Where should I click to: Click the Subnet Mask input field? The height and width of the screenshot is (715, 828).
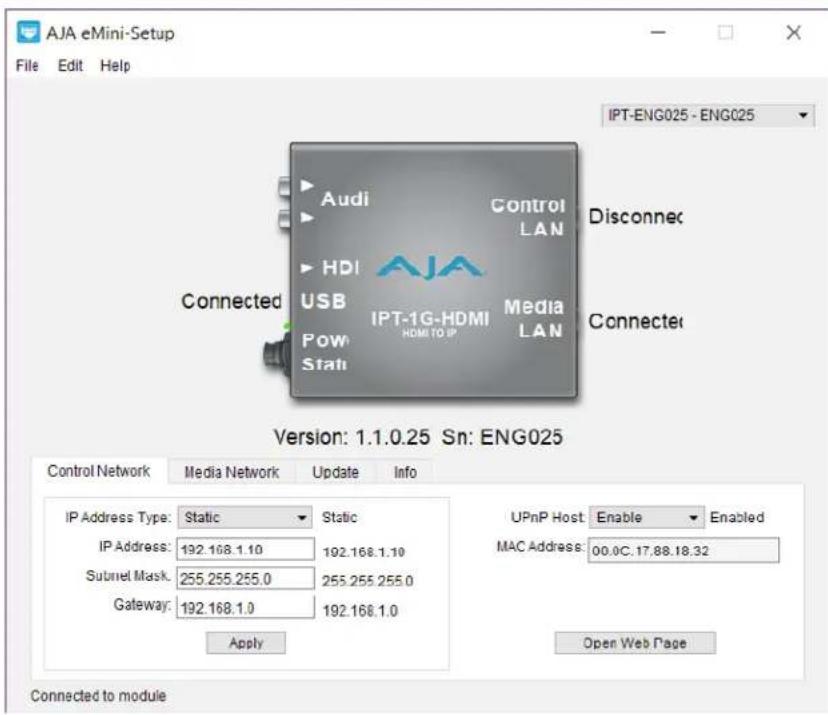[x=246, y=579]
